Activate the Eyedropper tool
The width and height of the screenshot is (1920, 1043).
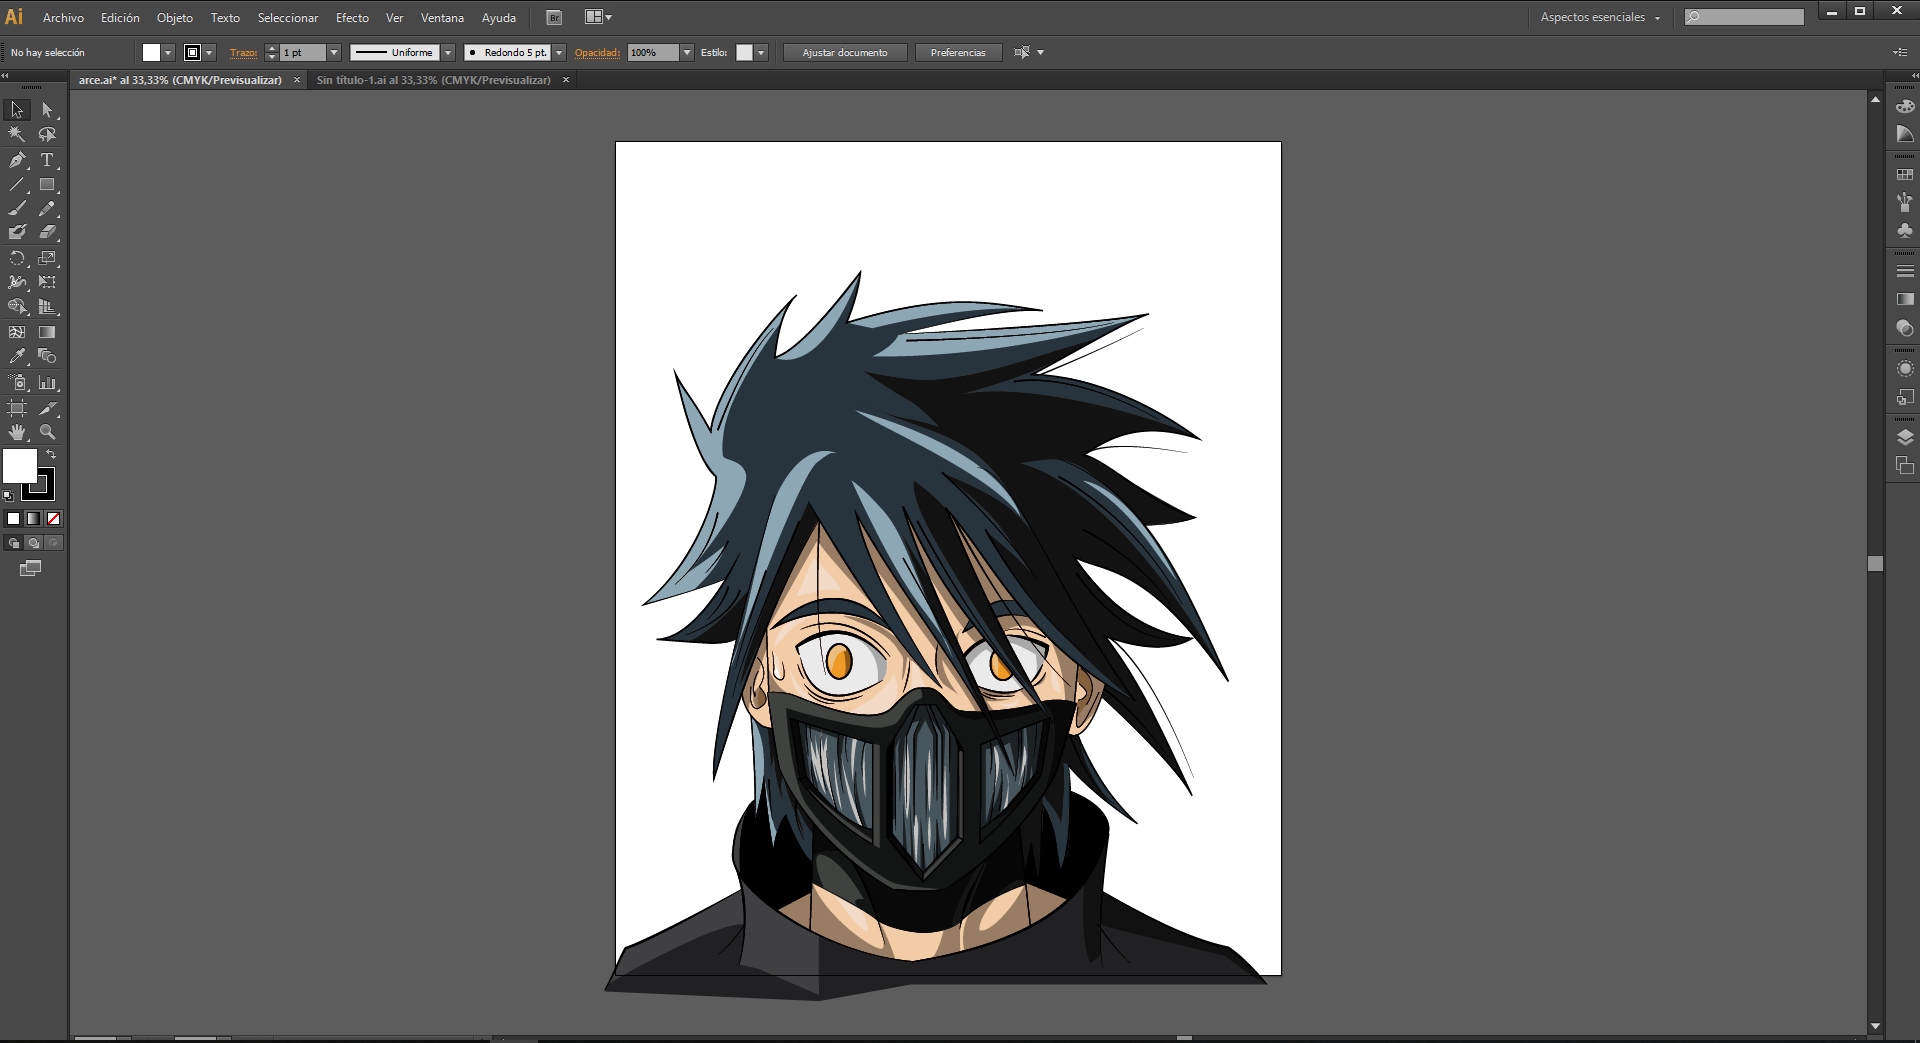(17, 356)
